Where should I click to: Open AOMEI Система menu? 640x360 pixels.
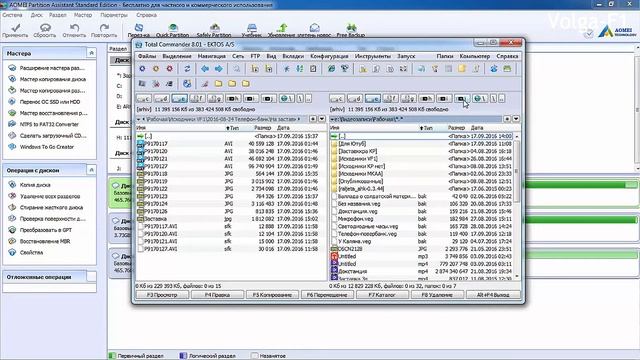(12, 15)
